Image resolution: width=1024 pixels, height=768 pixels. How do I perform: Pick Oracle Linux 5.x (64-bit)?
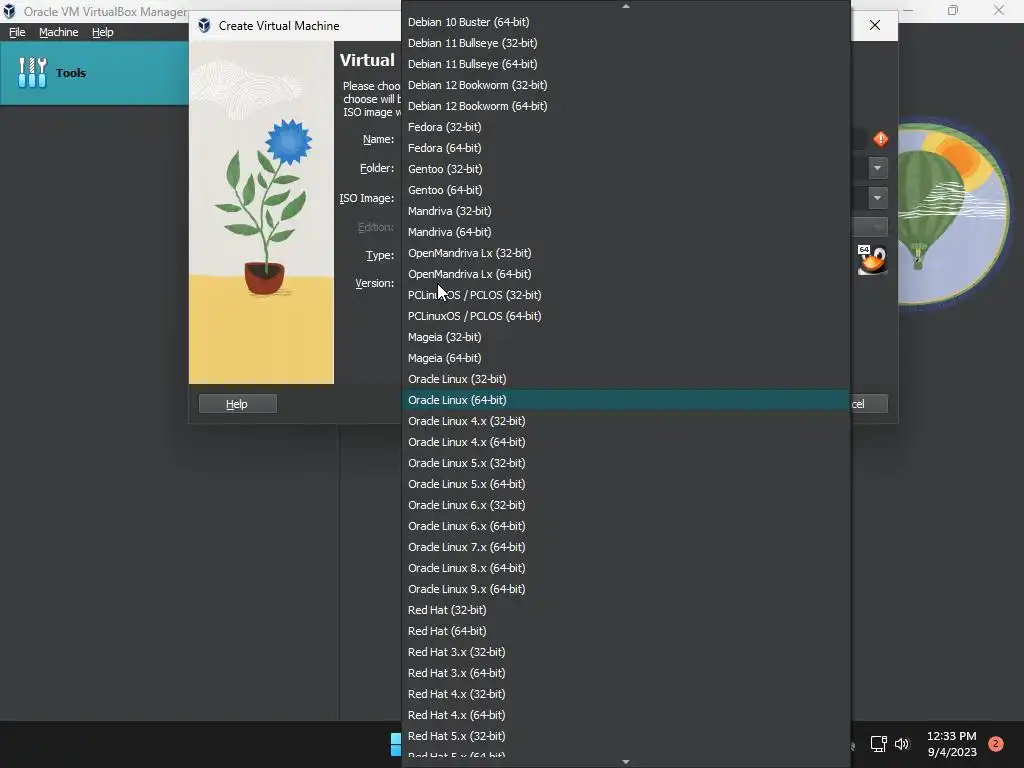(626, 484)
